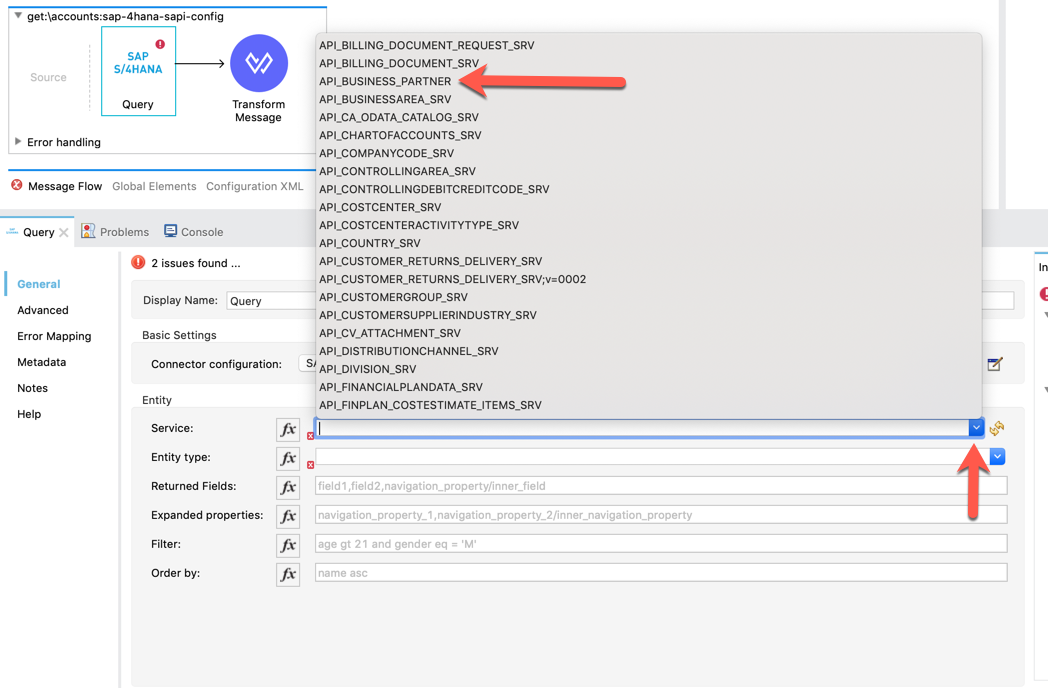Switch to Message Flow tab
The image size is (1048, 688).
(x=65, y=187)
